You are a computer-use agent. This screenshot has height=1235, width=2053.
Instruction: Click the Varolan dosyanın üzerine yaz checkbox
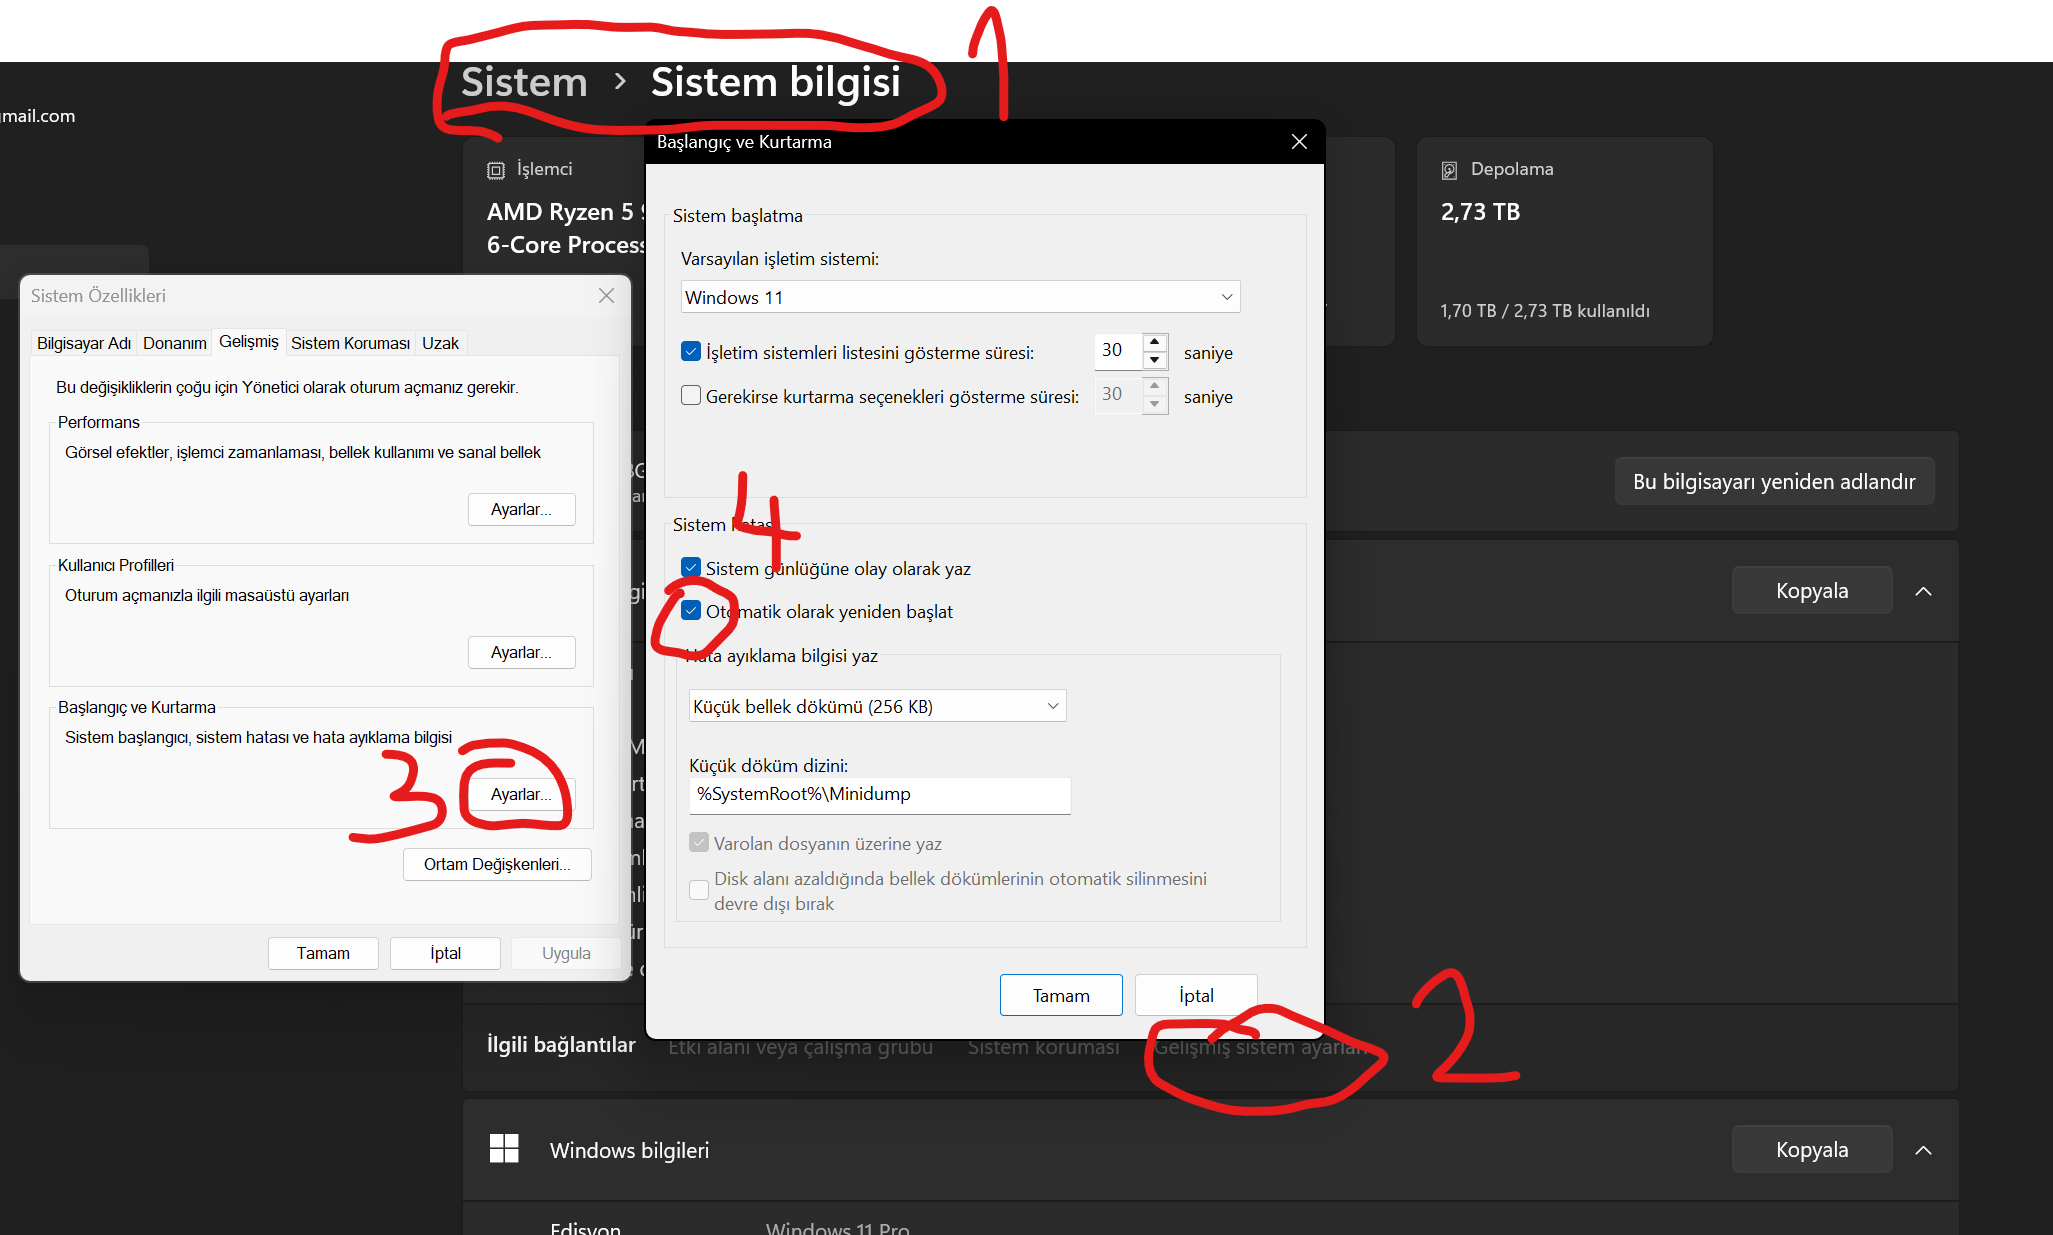pos(699,843)
